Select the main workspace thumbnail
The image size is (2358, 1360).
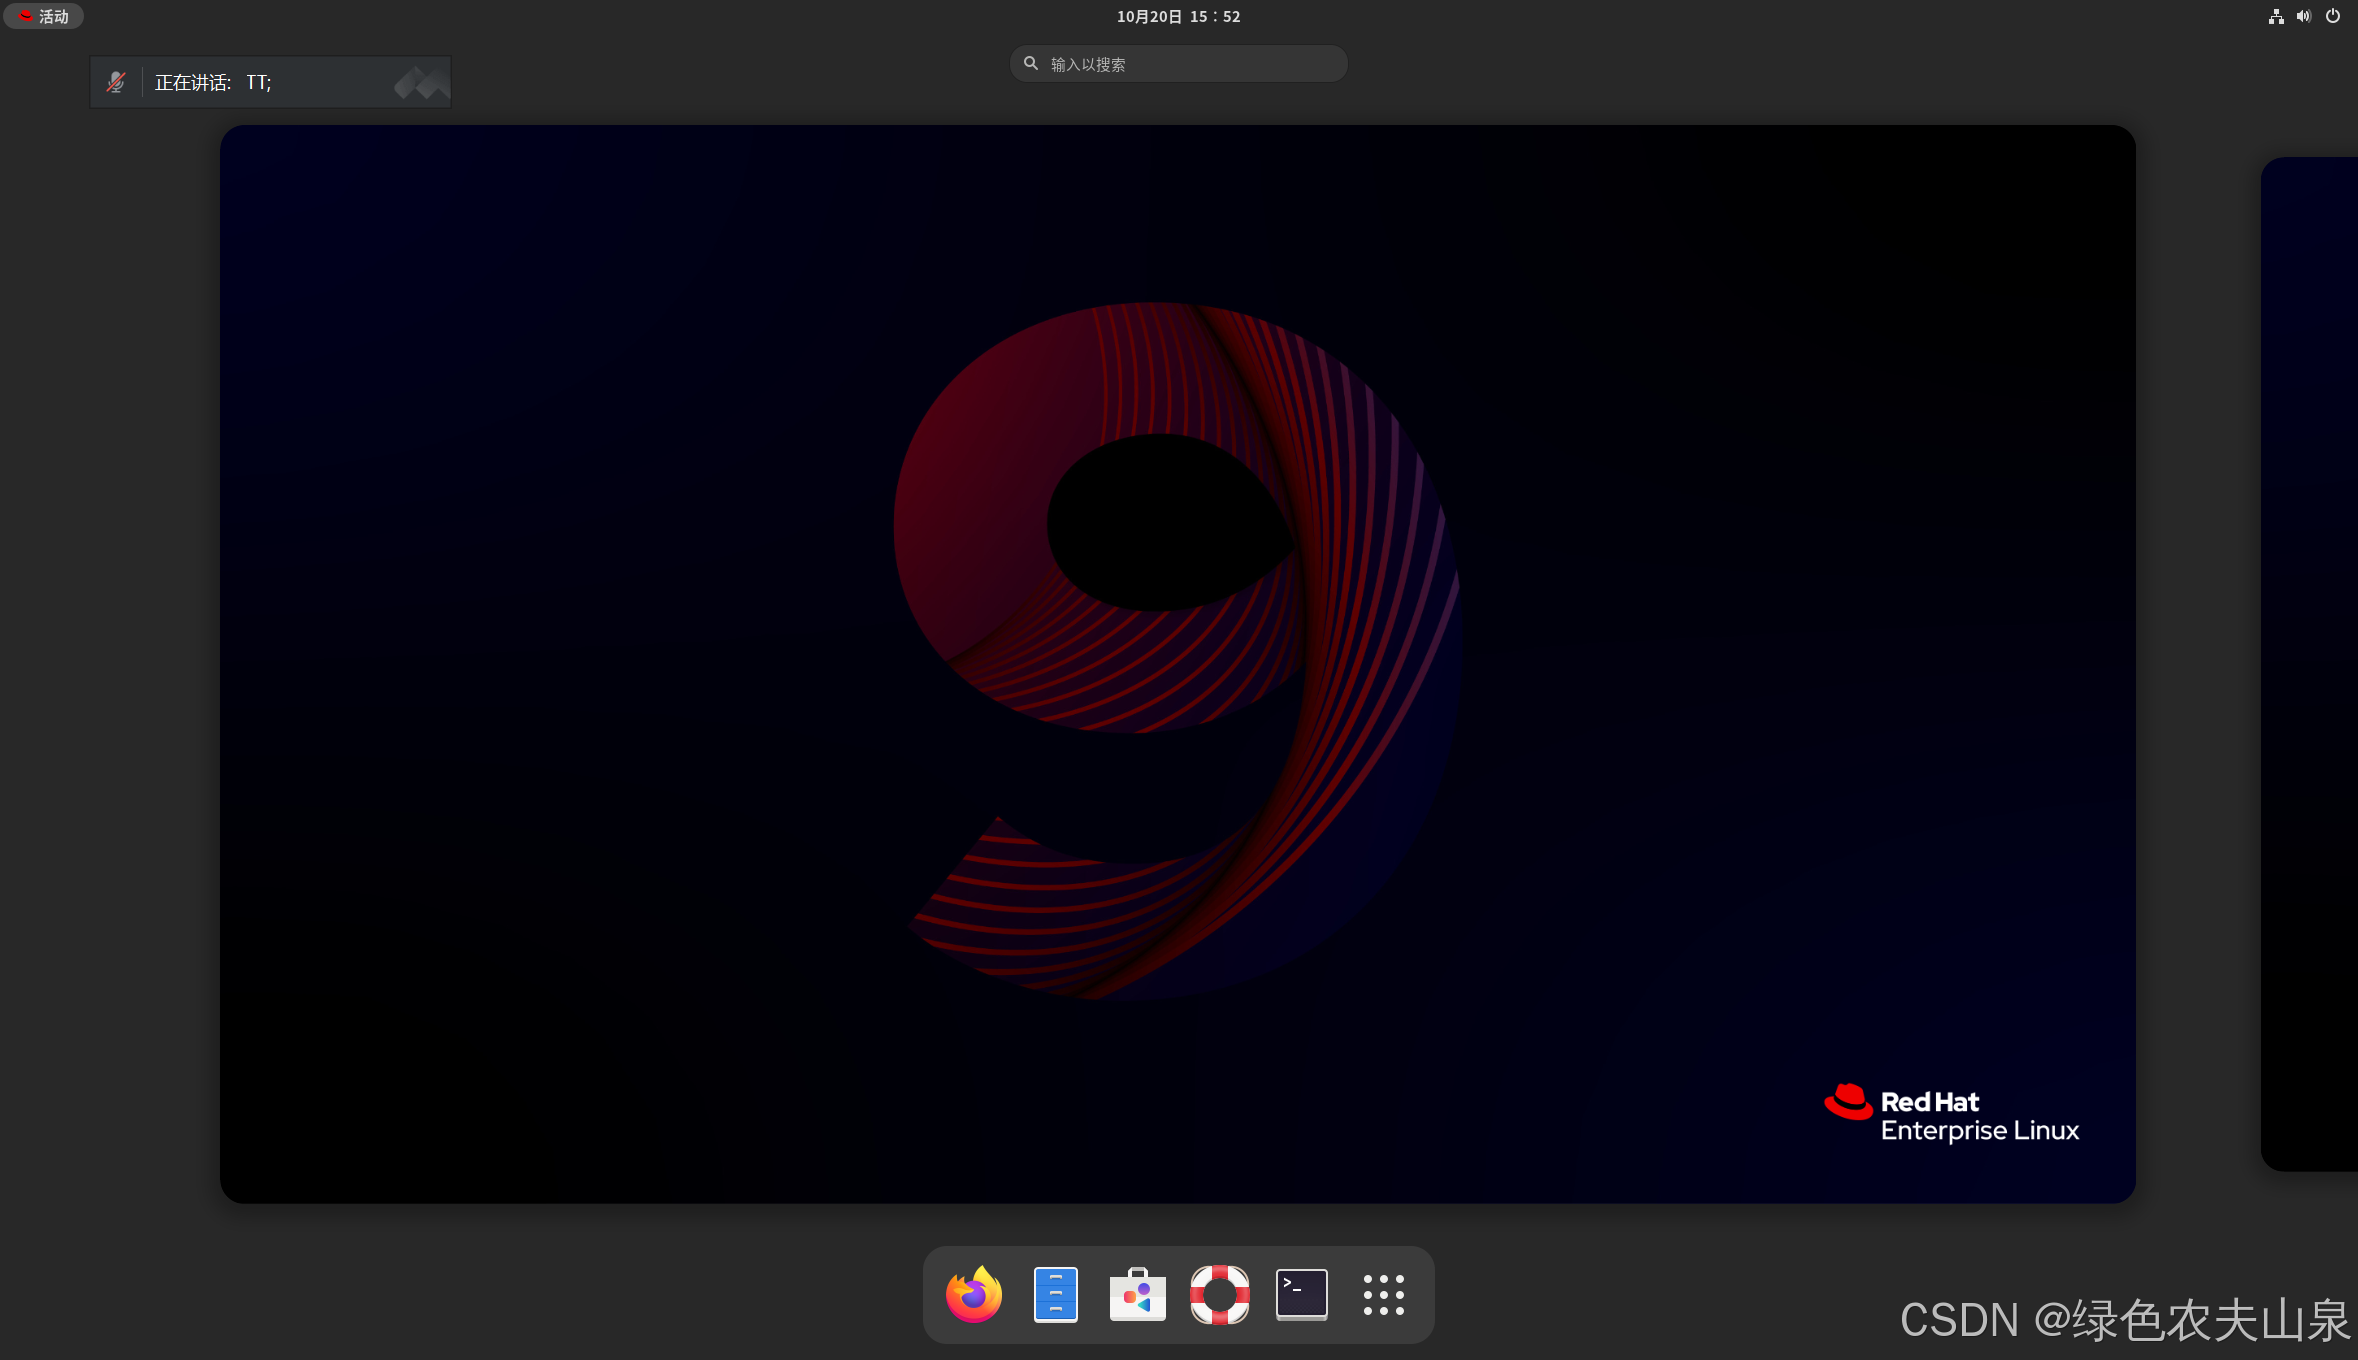point(1177,663)
